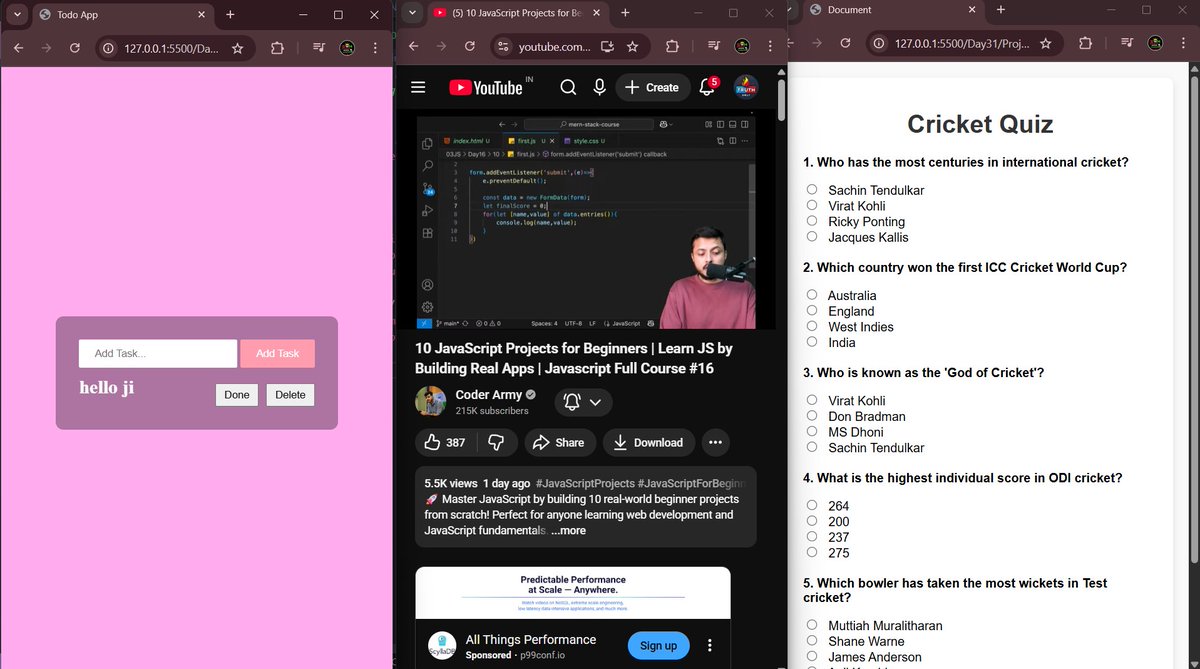Select Muttiah Muralitharan radio option
This screenshot has width=1200, height=669.
click(x=812, y=625)
